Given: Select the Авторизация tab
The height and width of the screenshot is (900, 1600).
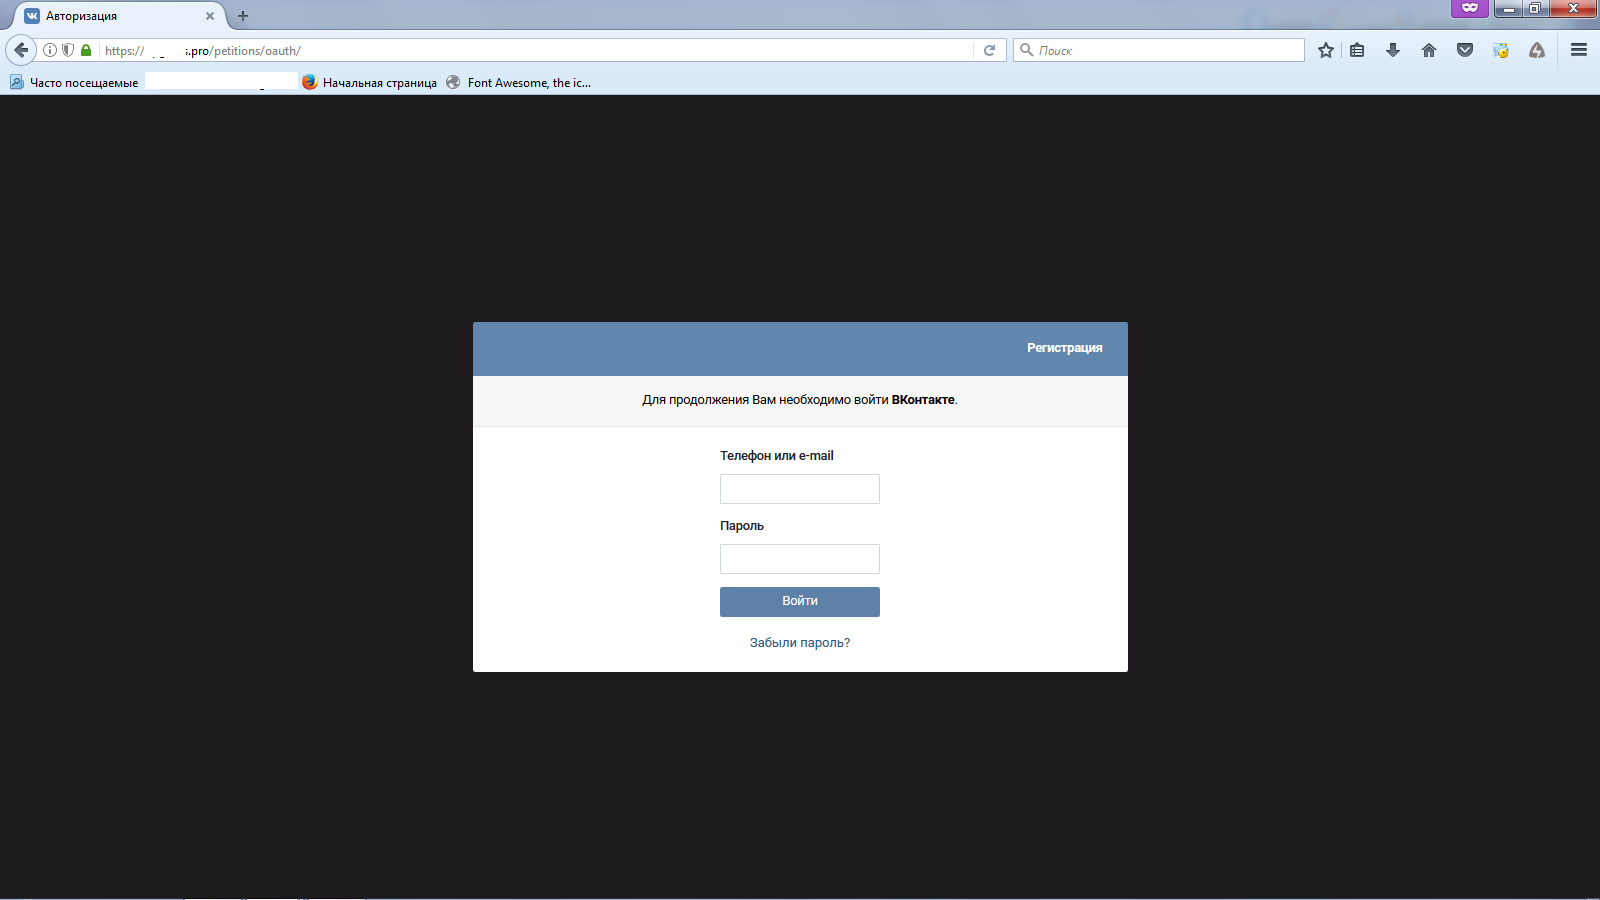Looking at the screenshot, I should point(110,16).
